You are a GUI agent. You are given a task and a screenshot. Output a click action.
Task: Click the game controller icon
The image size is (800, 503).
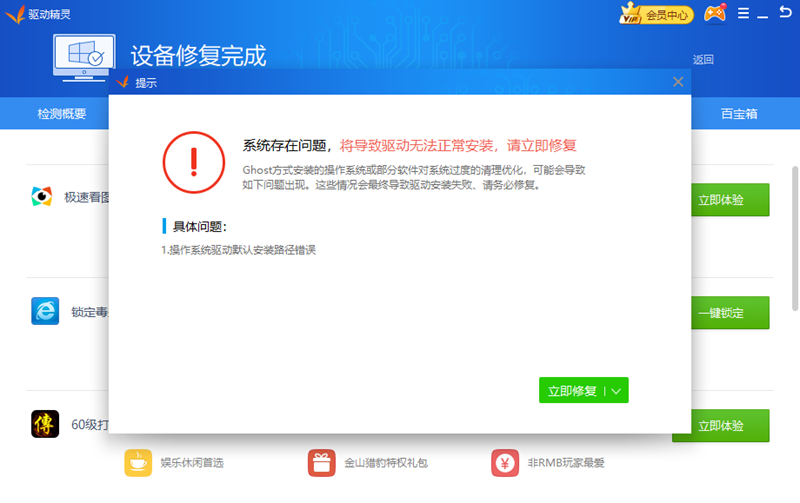[x=714, y=14]
